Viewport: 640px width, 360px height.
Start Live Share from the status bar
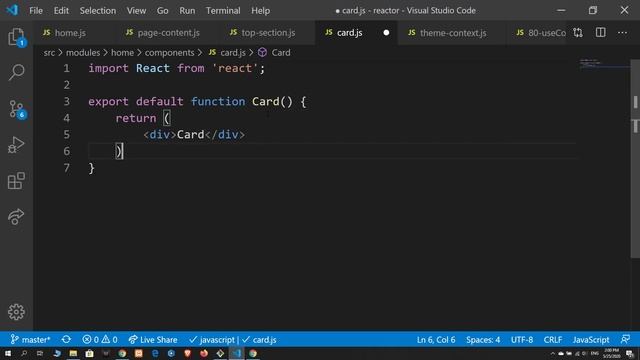153,340
